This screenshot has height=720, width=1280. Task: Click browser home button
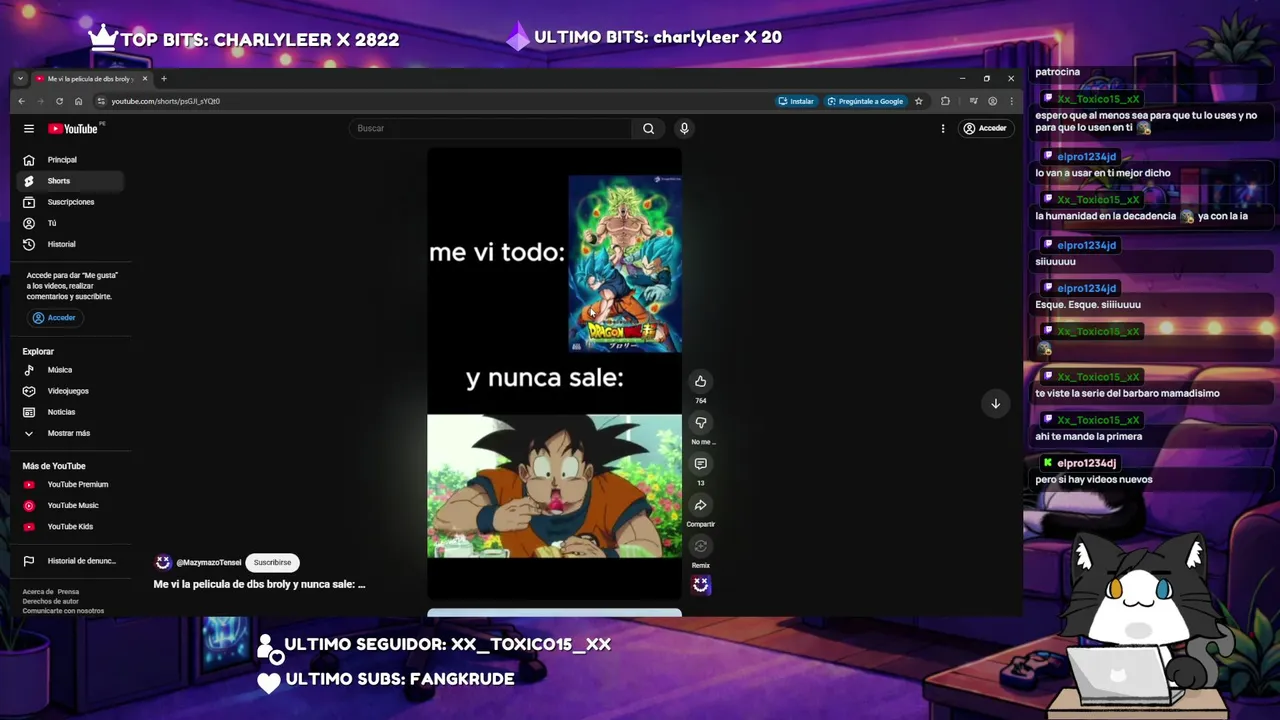(x=78, y=101)
